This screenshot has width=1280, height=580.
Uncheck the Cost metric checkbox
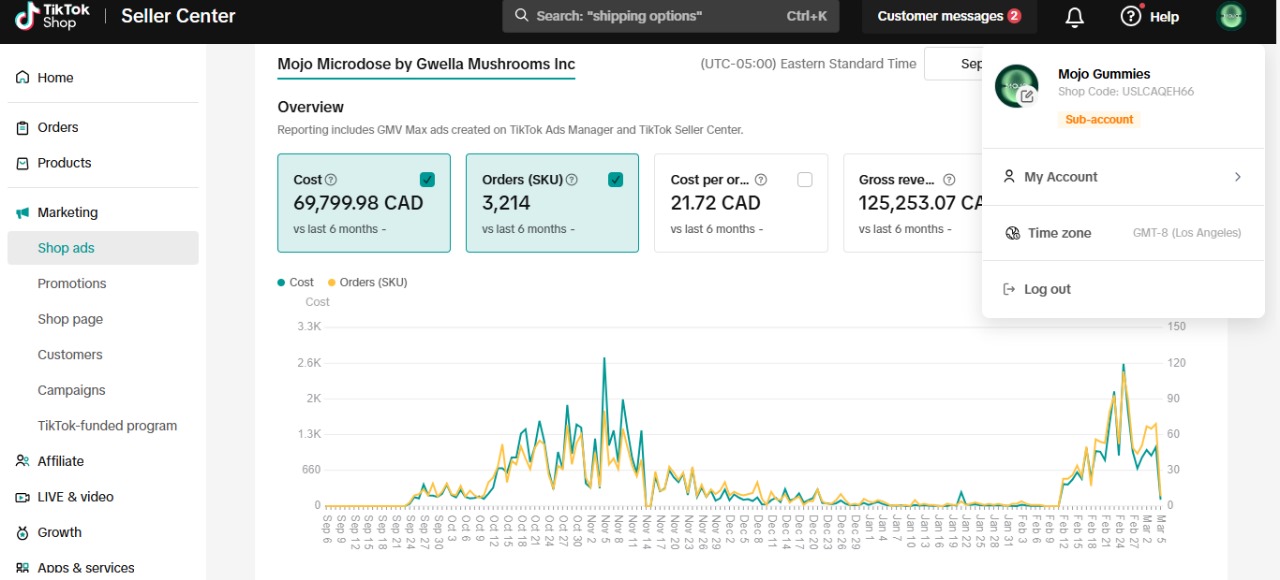pos(427,180)
